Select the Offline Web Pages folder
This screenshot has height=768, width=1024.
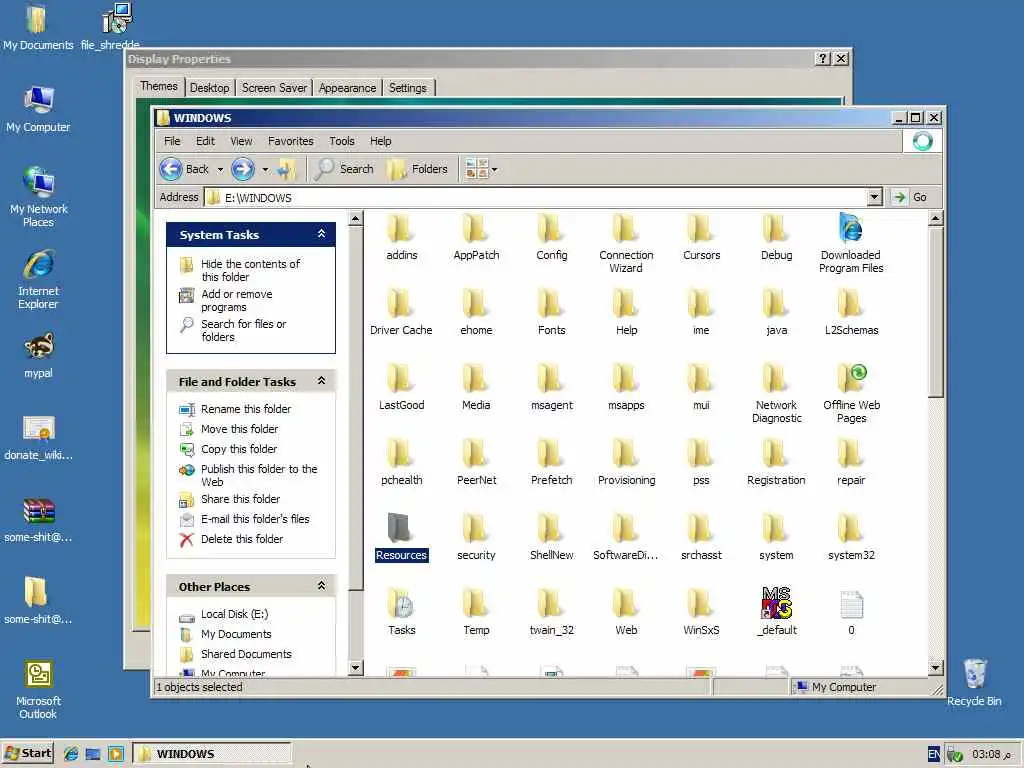point(852,392)
